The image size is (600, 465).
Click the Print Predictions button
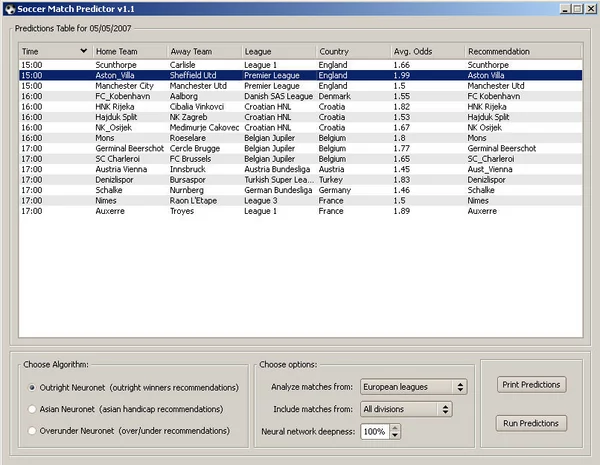(x=531, y=385)
